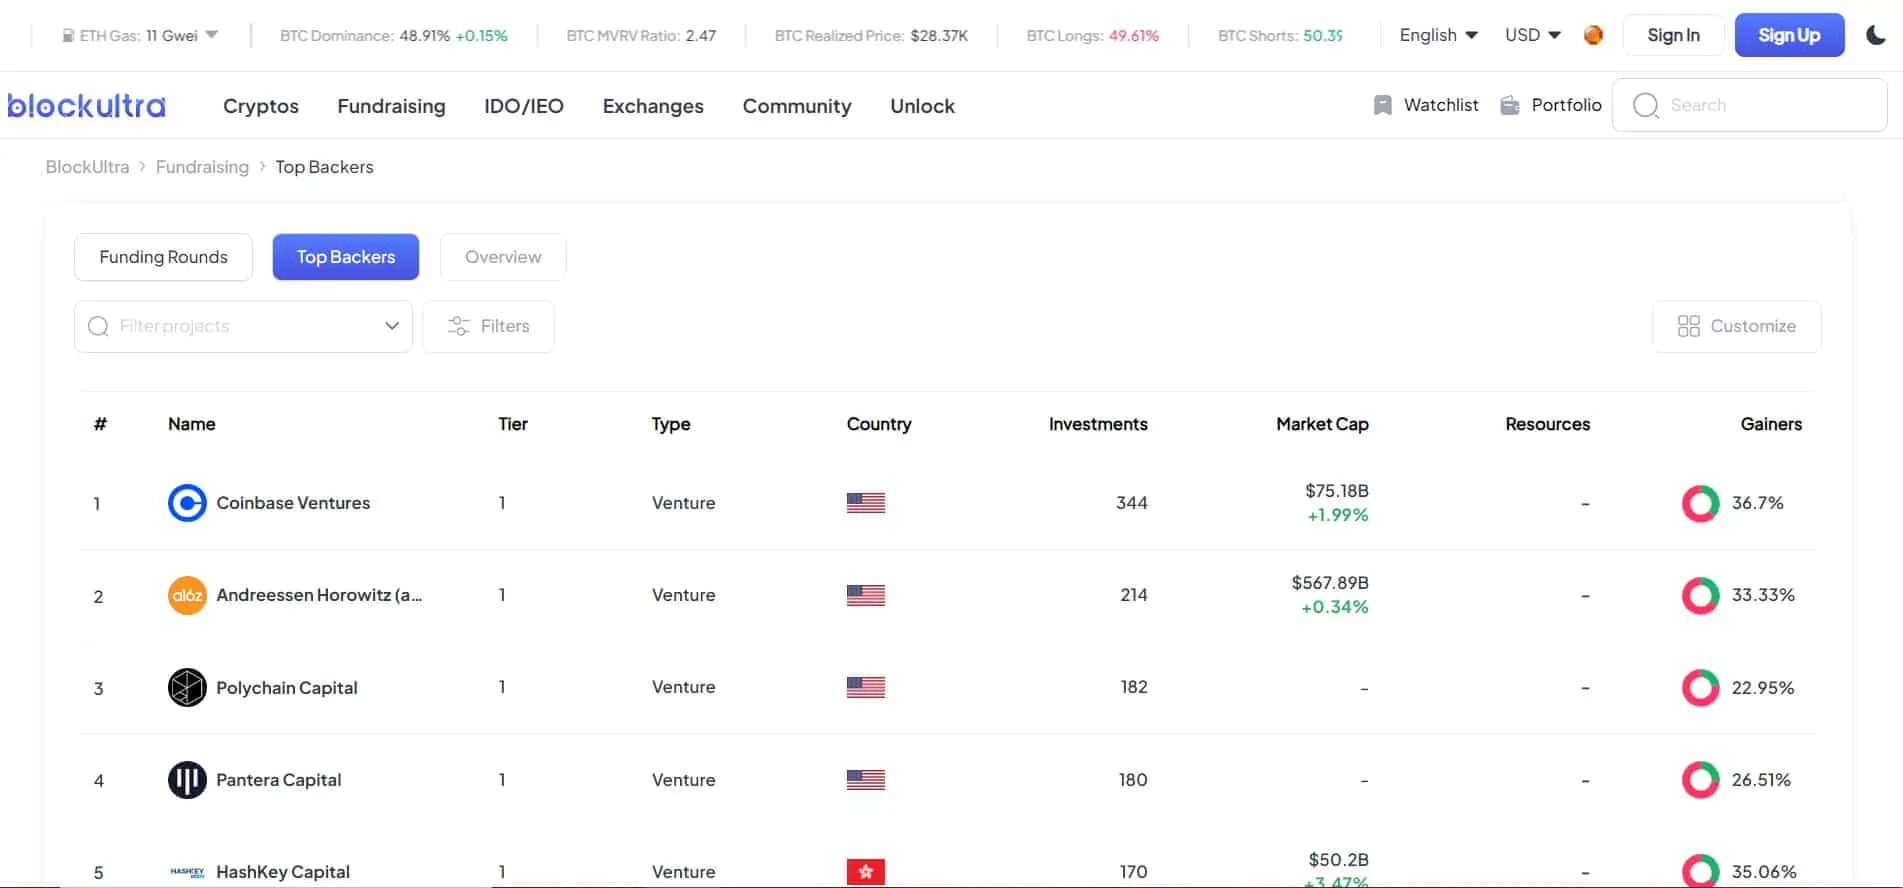Image resolution: width=1903 pixels, height=888 pixels.
Task: Click the US flag in Polychain Capital row
Action: point(866,687)
